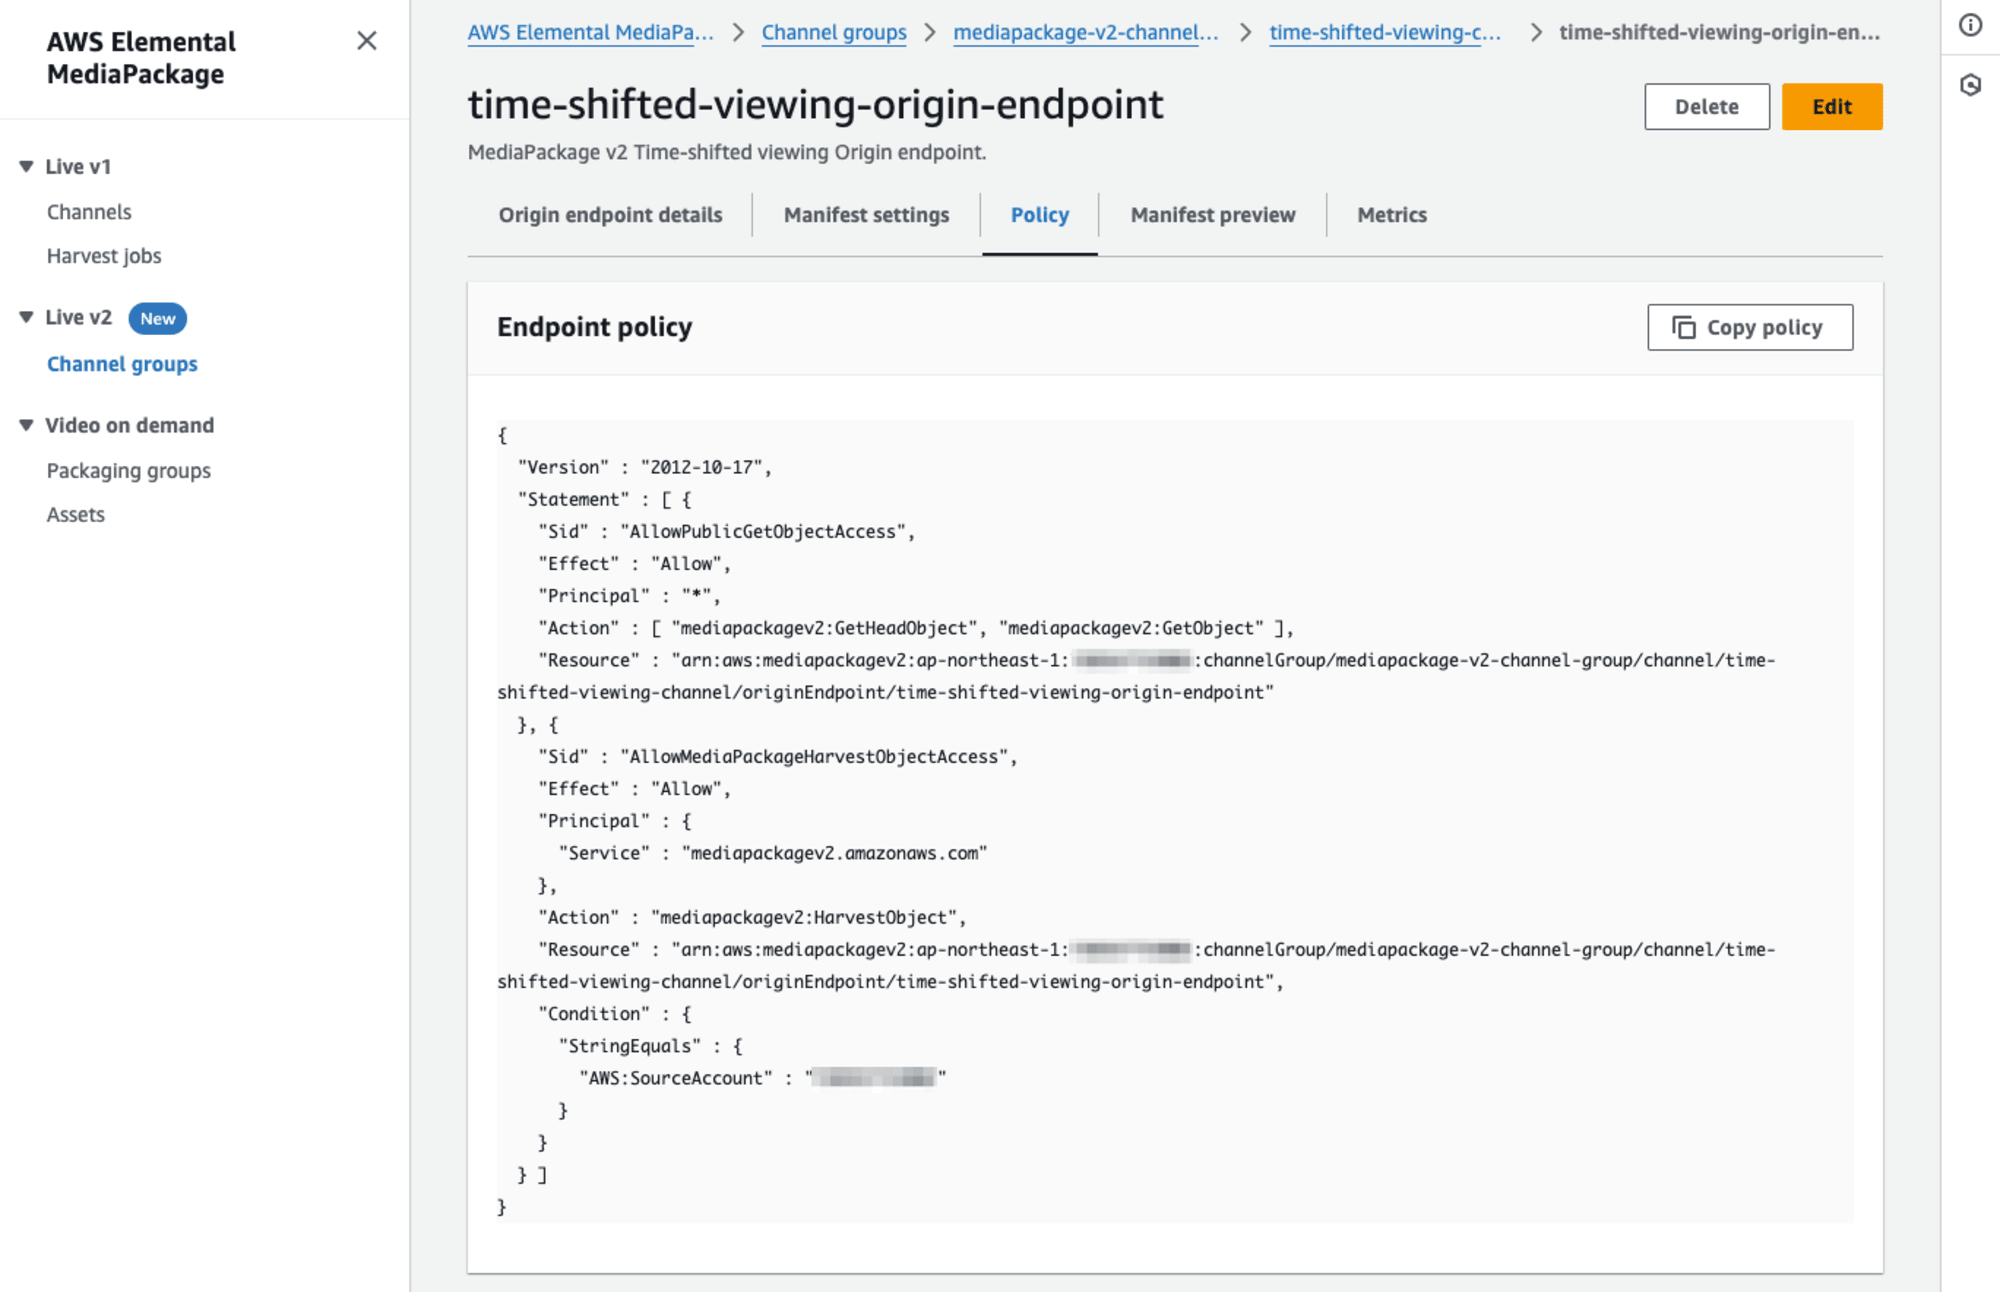Open Packaging groups in sidebar
The height and width of the screenshot is (1292, 2000).
[x=129, y=471]
